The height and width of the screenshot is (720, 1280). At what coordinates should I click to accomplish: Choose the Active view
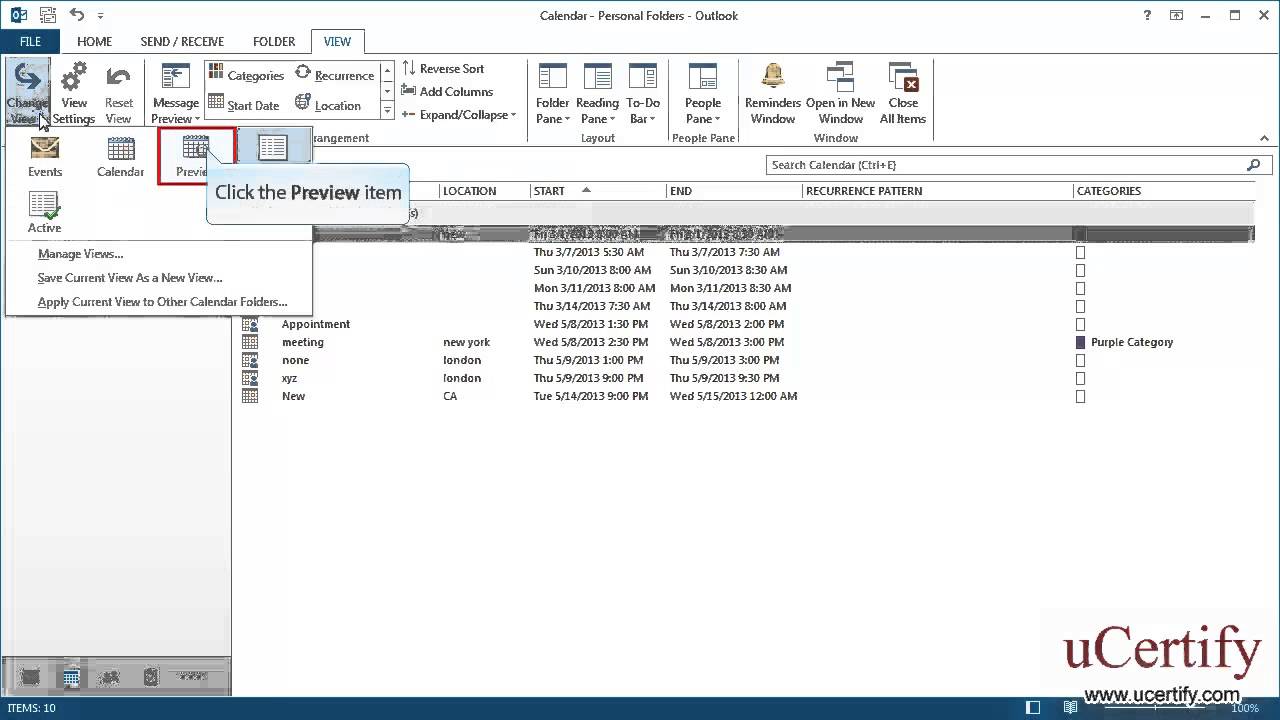coord(44,213)
